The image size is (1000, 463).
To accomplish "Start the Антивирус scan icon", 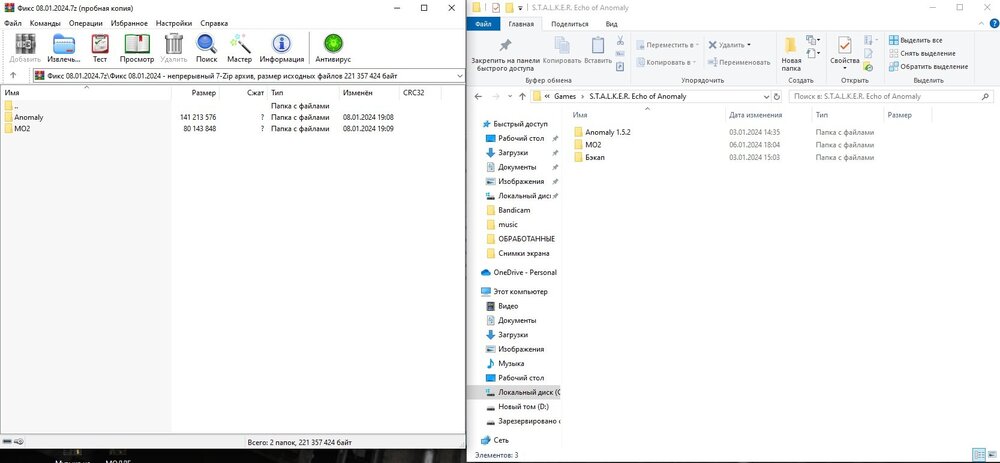I will pyautogui.click(x=333, y=47).
